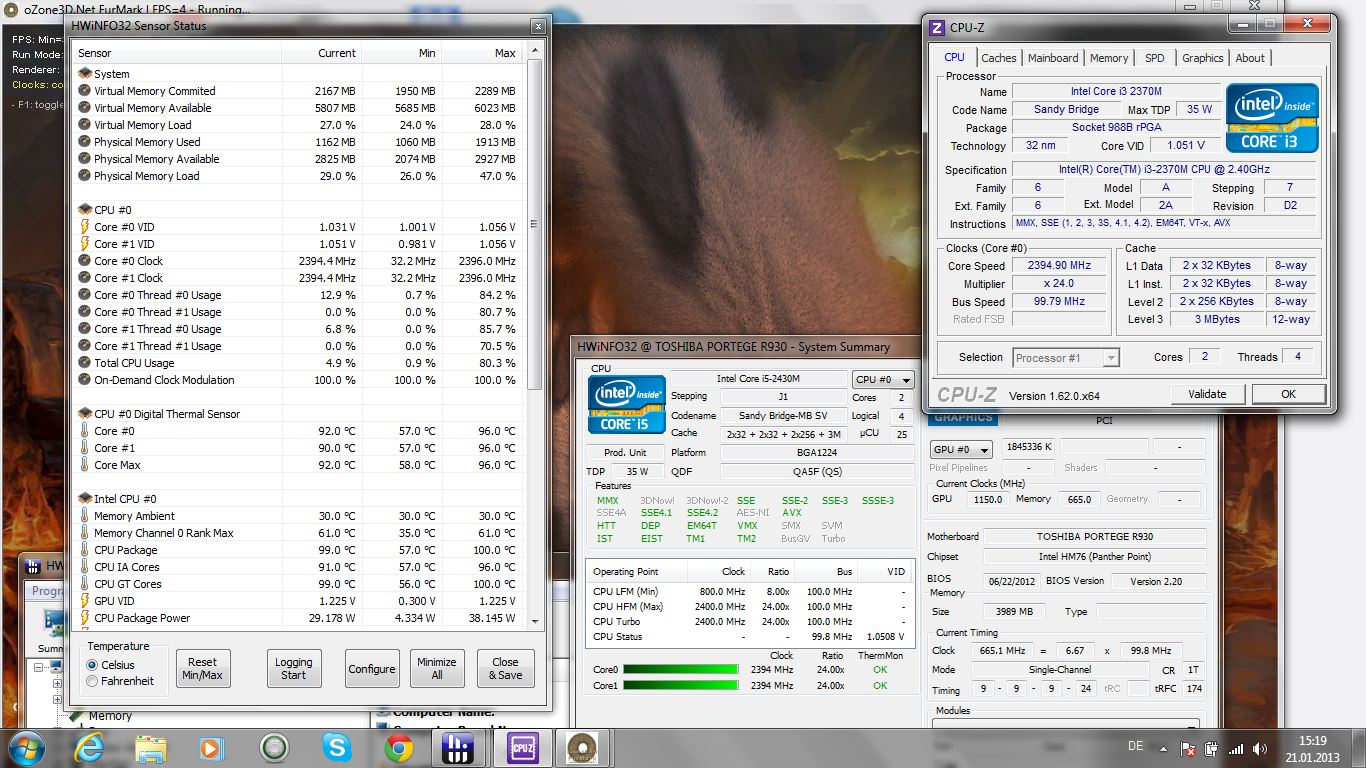Open the Processor #1 selection dropdown in CPU-Z
Screen dimensions: 1366x768
click(x=1065, y=357)
